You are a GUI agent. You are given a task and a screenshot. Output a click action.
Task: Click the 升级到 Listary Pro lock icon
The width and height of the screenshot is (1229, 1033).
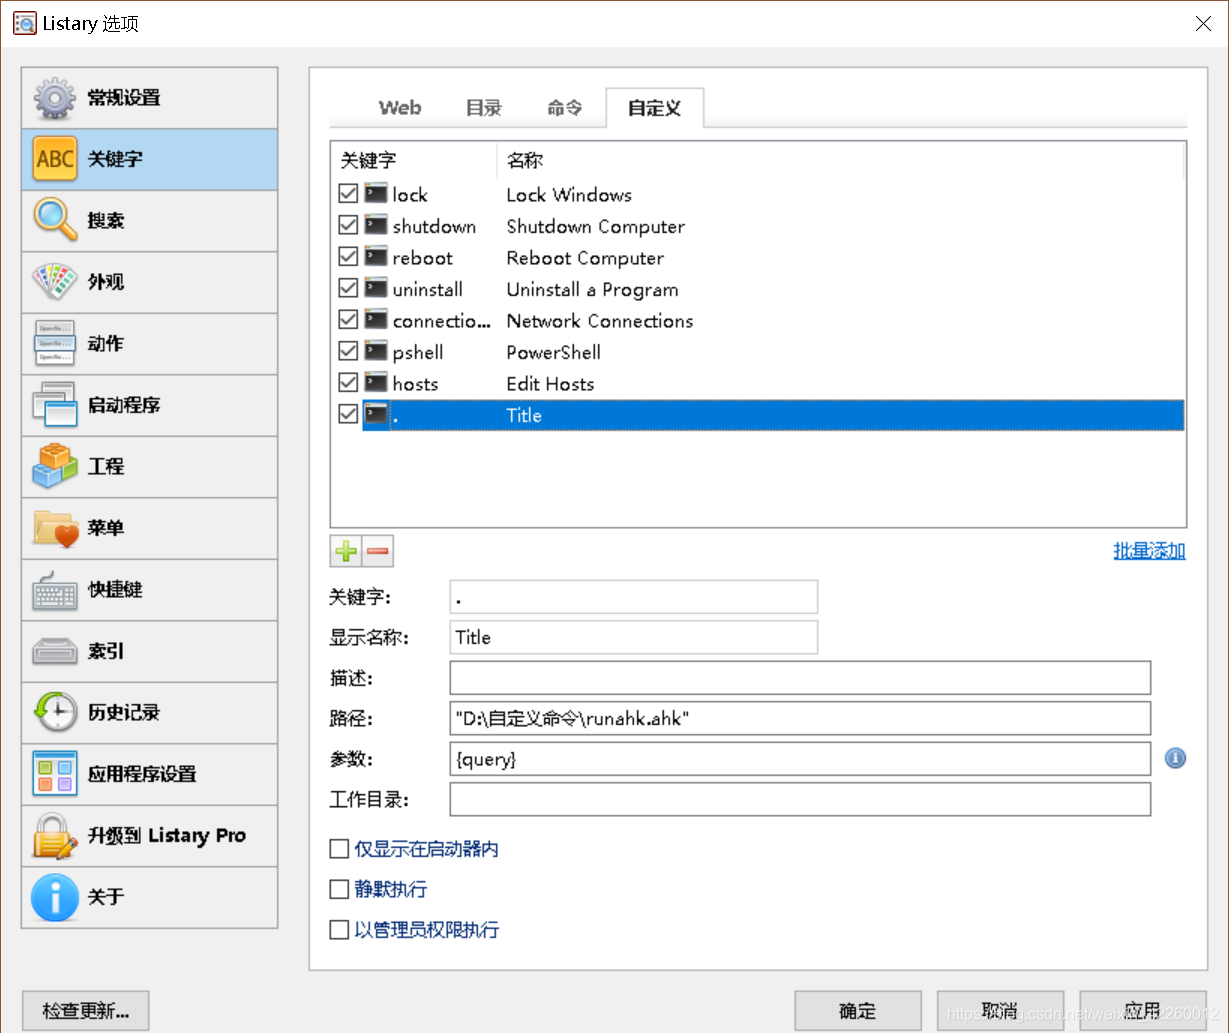pyautogui.click(x=54, y=835)
